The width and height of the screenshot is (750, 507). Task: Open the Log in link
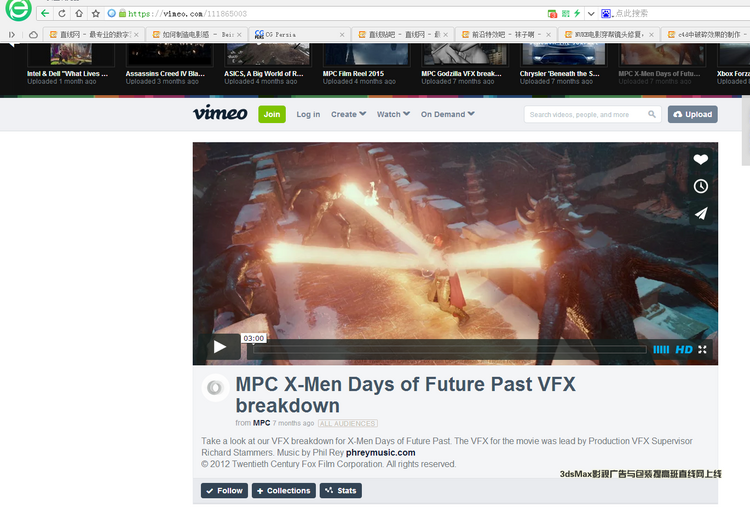coord(308,114)
